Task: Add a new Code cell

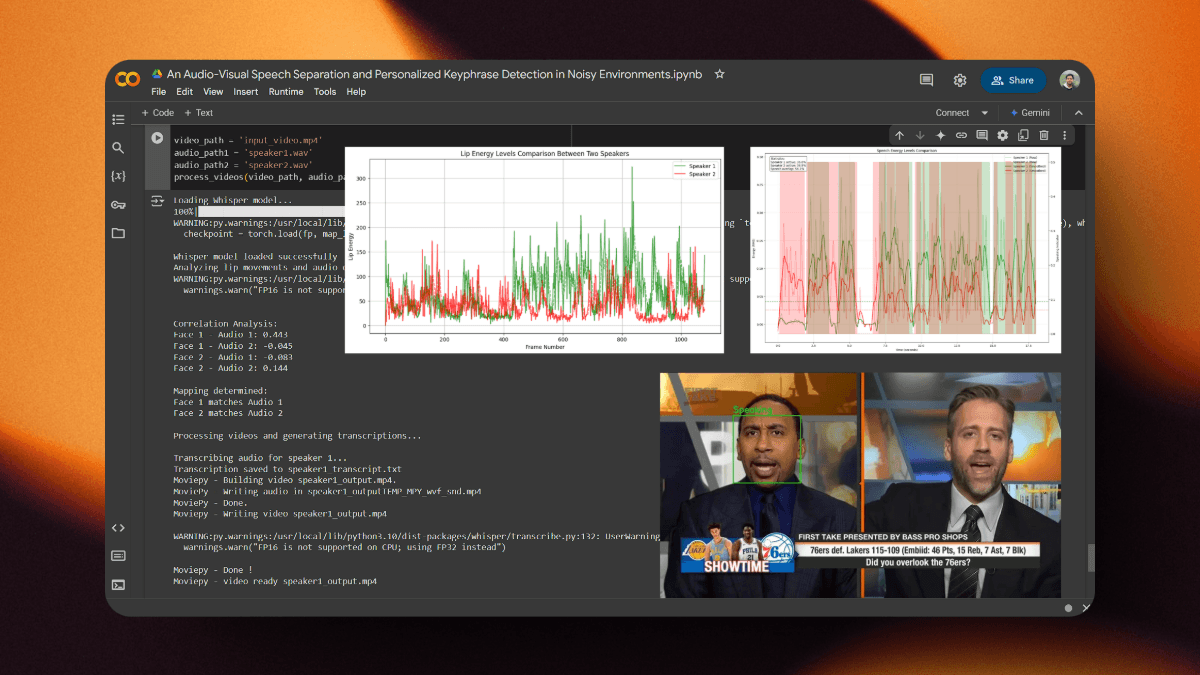Action: point(158,113)
